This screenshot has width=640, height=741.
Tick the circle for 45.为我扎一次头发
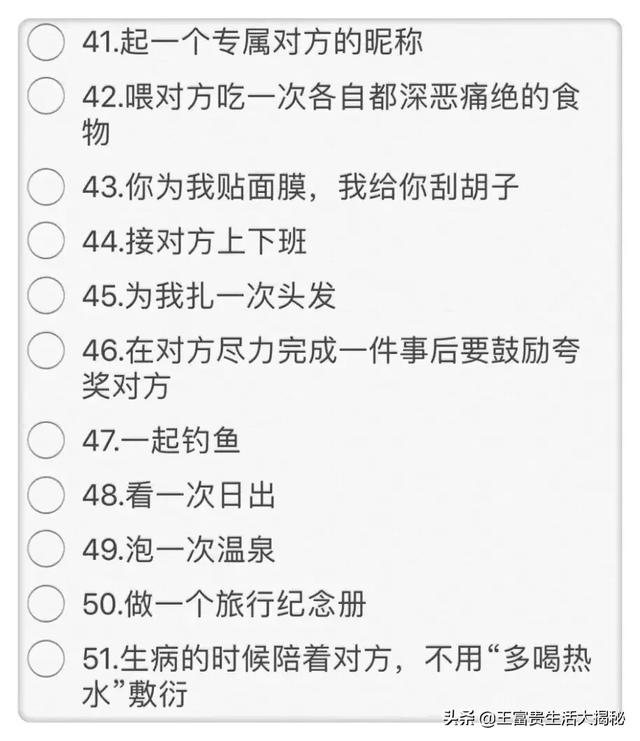point(46,295)
